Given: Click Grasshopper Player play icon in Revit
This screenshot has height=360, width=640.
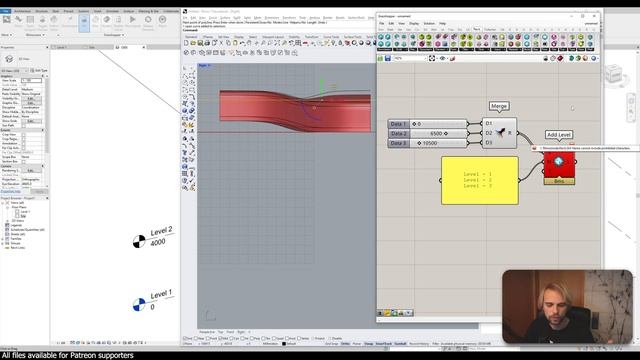Looking at the screenshot, I should (132, 20).
